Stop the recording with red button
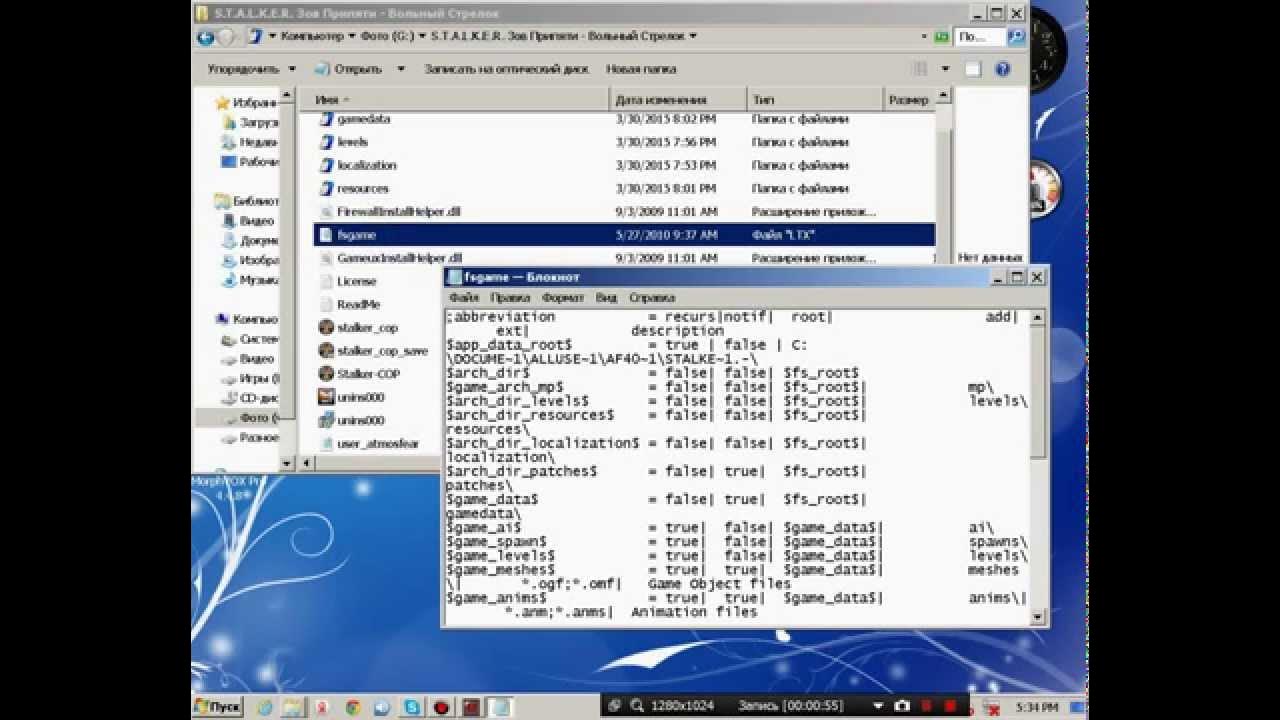Image resolution: width=1280 pixels, height=720 pixels. click(951, 706)
